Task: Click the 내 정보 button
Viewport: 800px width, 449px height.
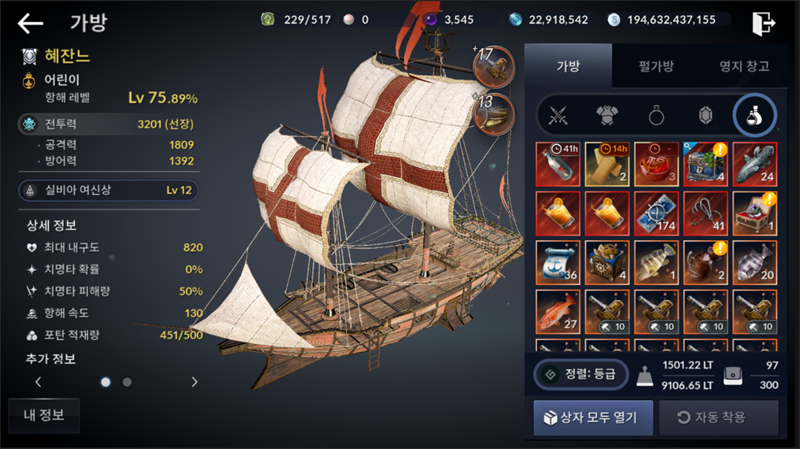Action: pos(44,415)
